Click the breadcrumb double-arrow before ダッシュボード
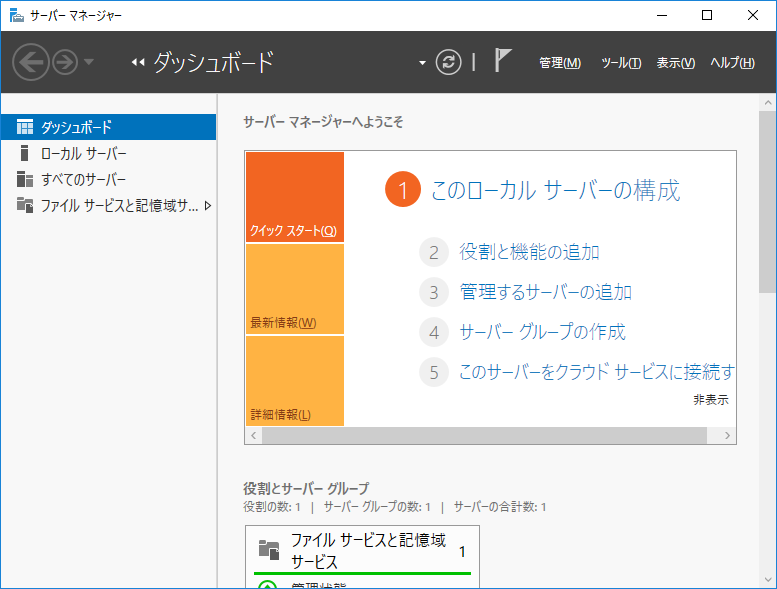The height and width of the screenshot is (589, 777). [138, 62]
